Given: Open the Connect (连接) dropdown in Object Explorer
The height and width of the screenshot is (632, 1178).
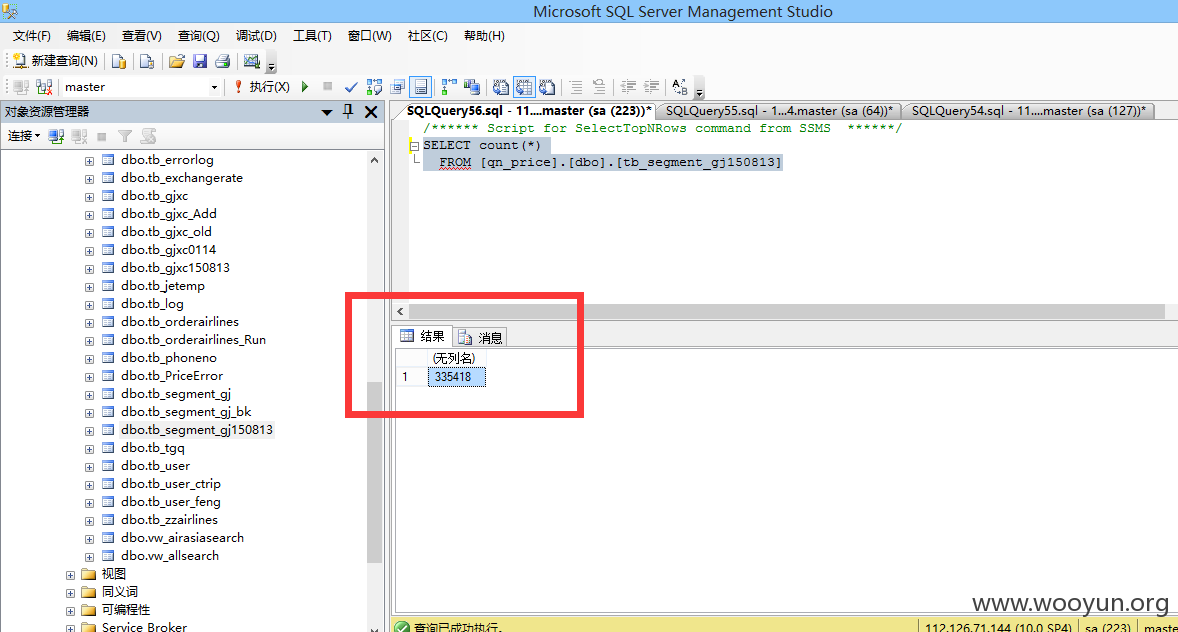Looking at the screenshot, I should (x=24, y=136).
